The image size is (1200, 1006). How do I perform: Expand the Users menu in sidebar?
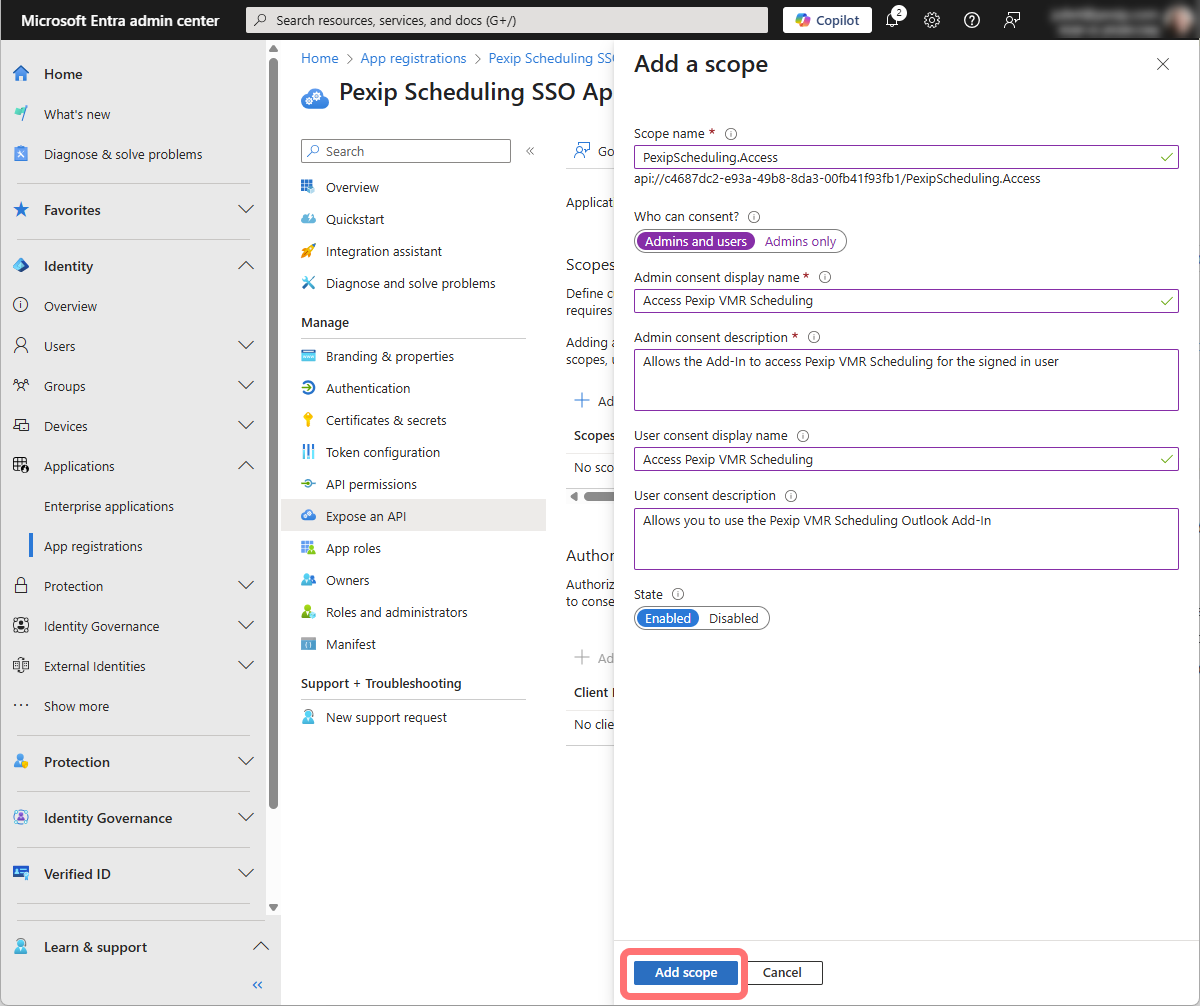point(246,346)
